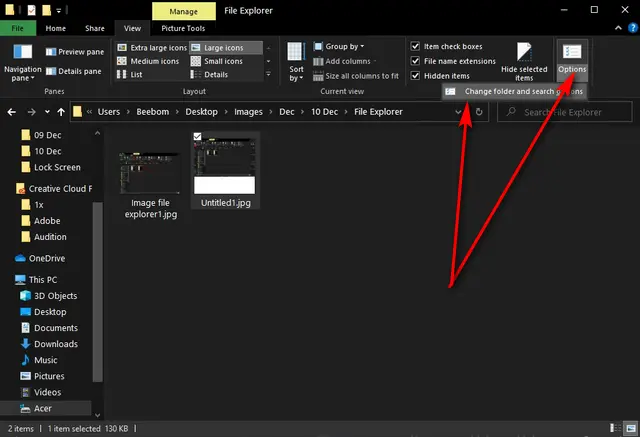640x437 pixels.
Task: Switch to the Home tab
Action: (x=56, y=28)
